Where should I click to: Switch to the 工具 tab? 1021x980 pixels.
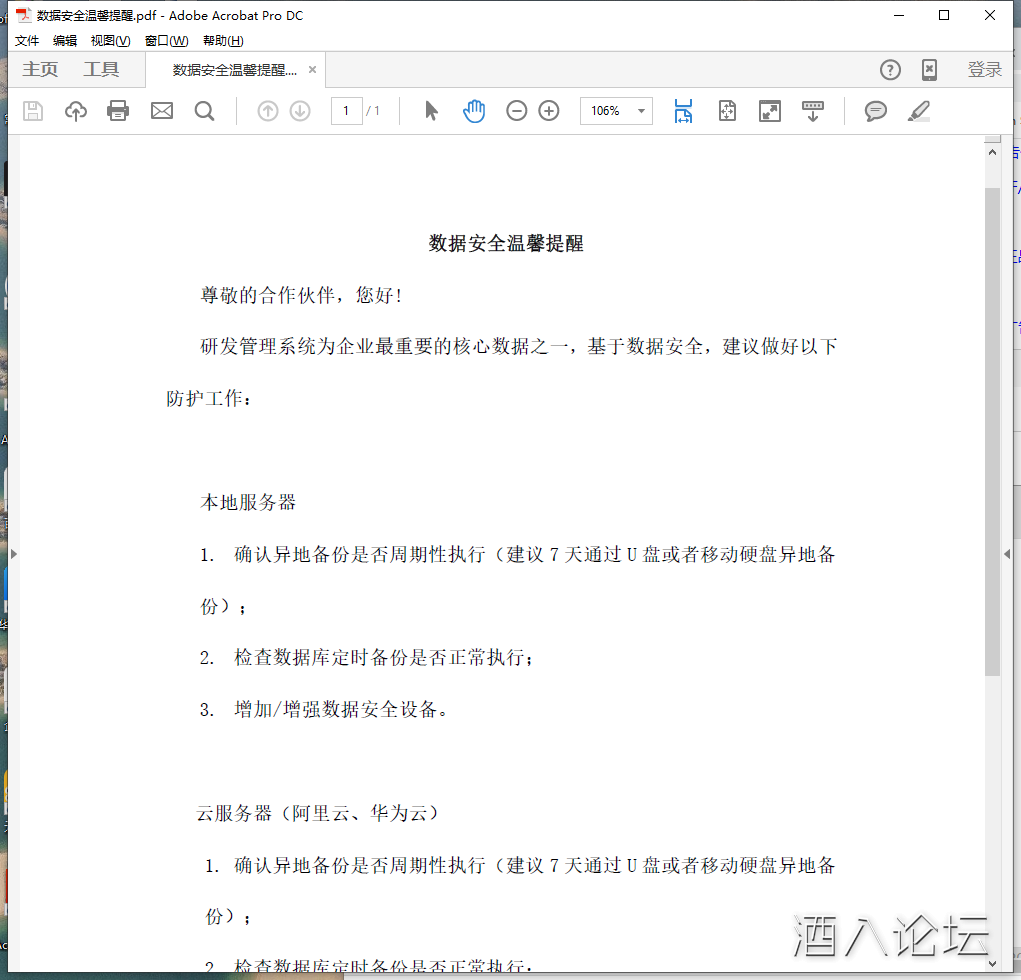(101, 69)
